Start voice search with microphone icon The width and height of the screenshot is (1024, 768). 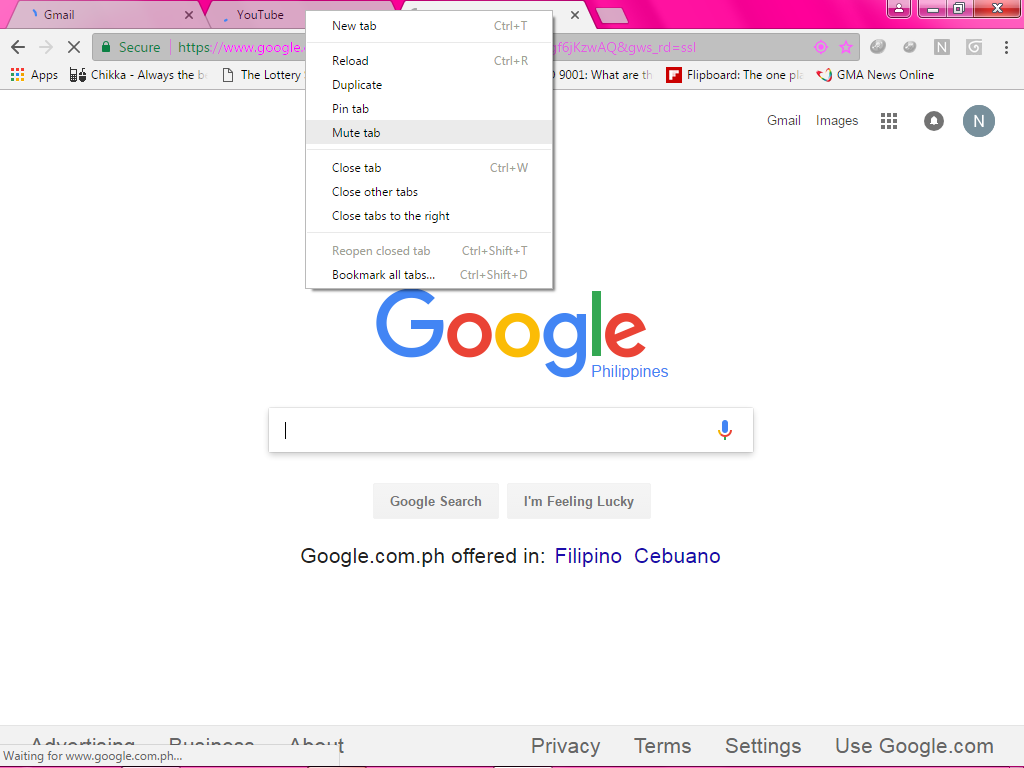[x=724, y=430]
